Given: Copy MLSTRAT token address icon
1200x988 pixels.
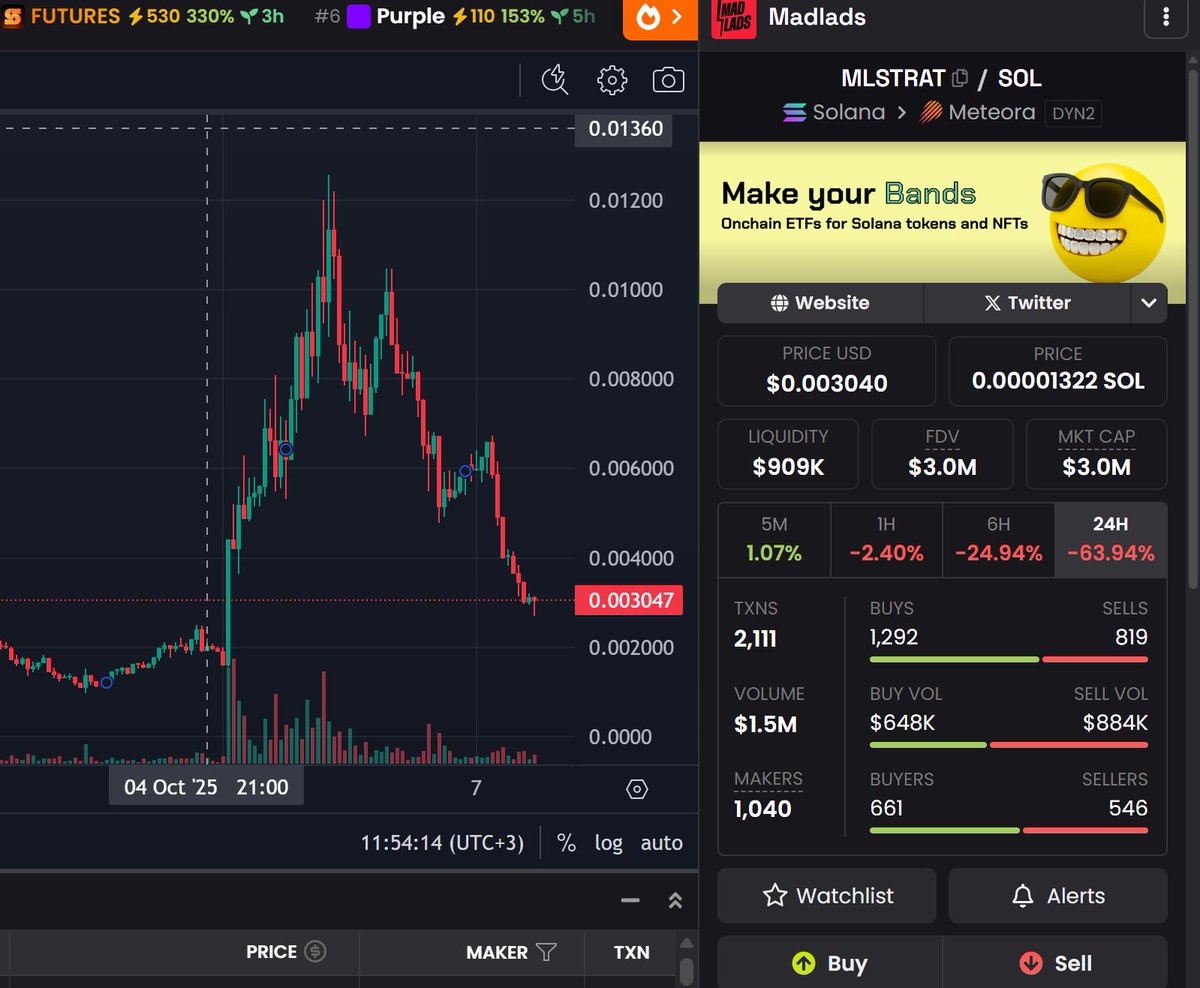Looking at the screenshot, I should click(x=960, y=78).
